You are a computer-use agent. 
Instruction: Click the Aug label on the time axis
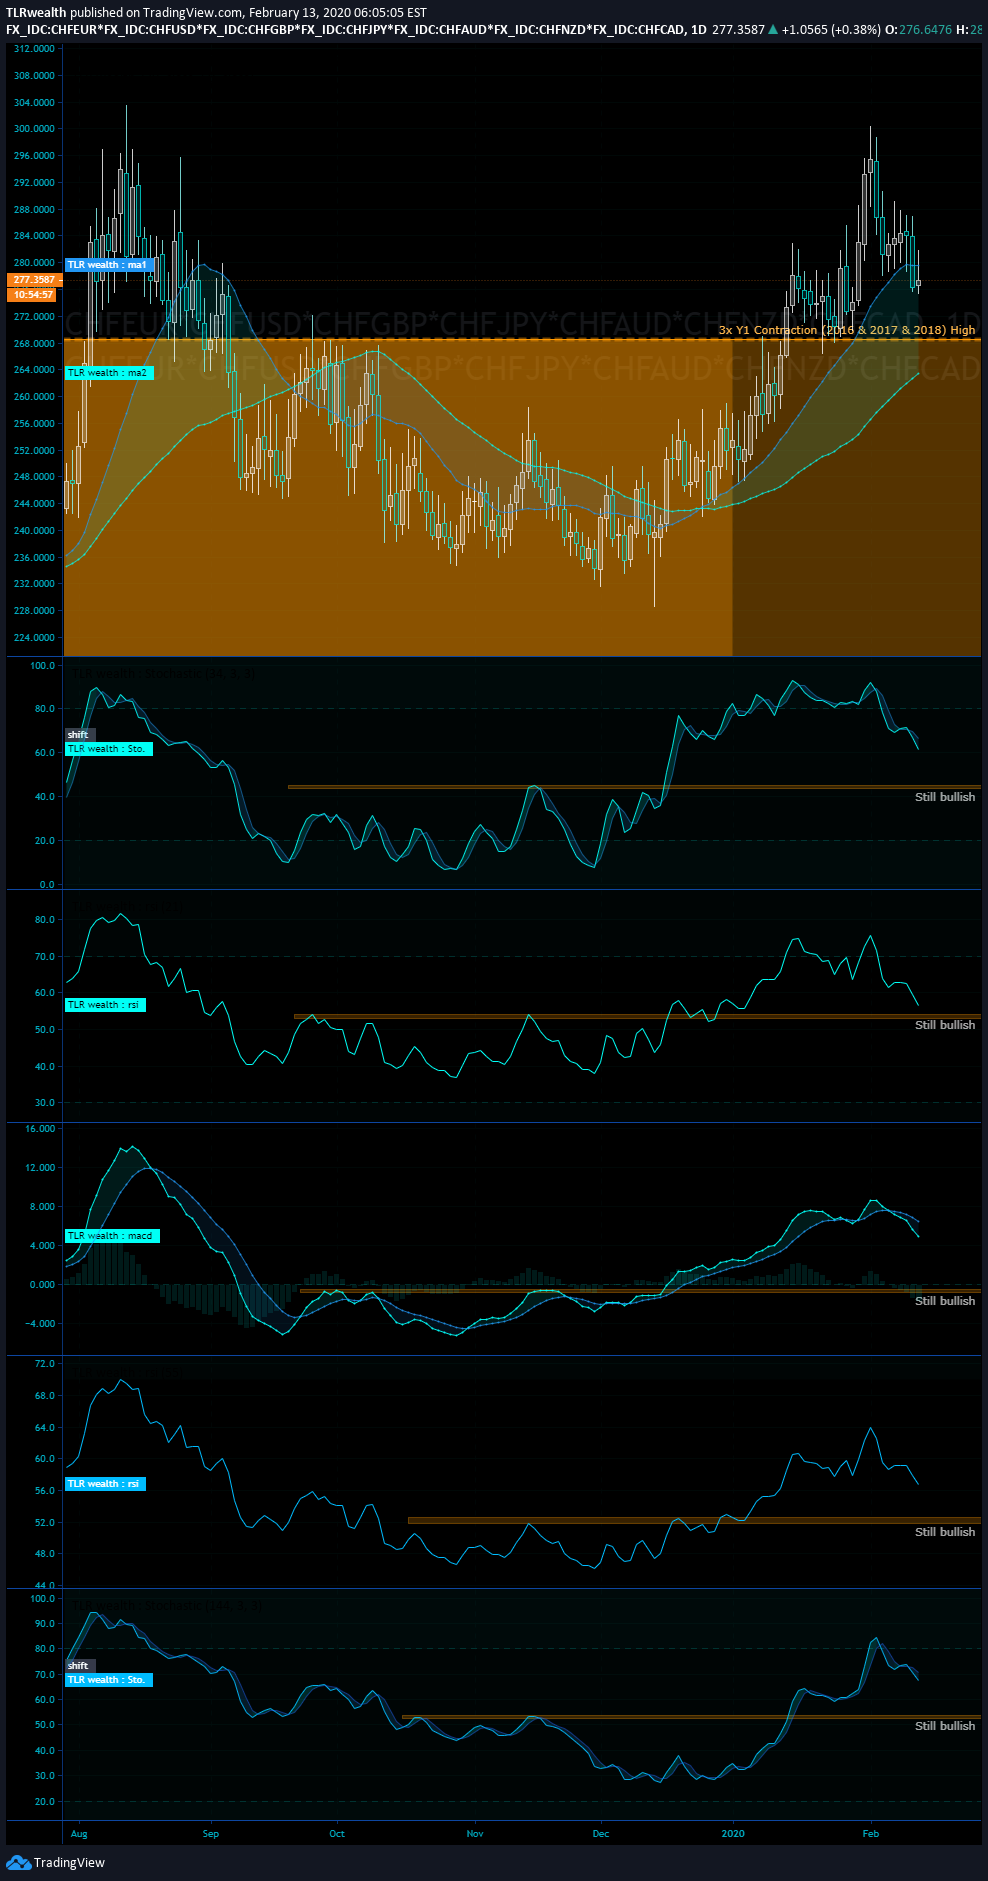point(79,1834)
